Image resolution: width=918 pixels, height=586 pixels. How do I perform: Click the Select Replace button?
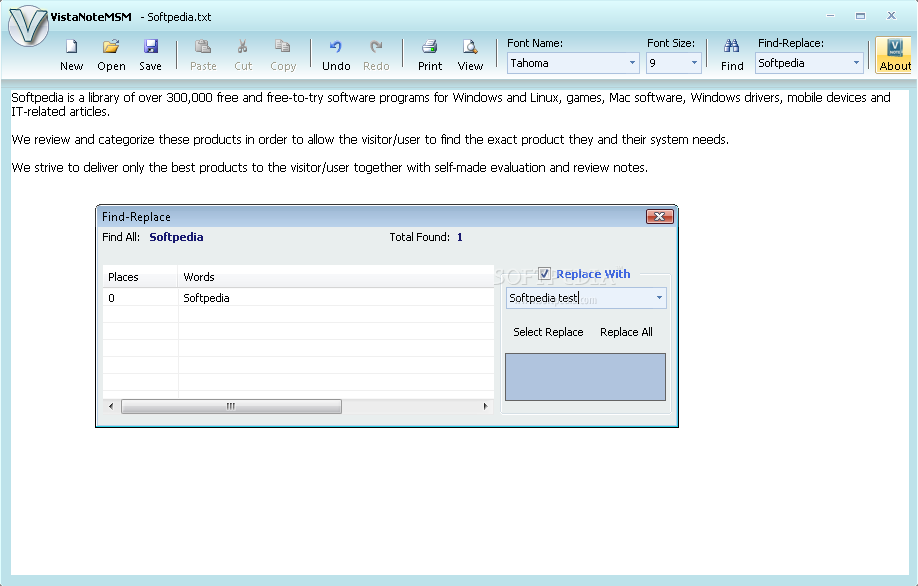click(548, 332)
